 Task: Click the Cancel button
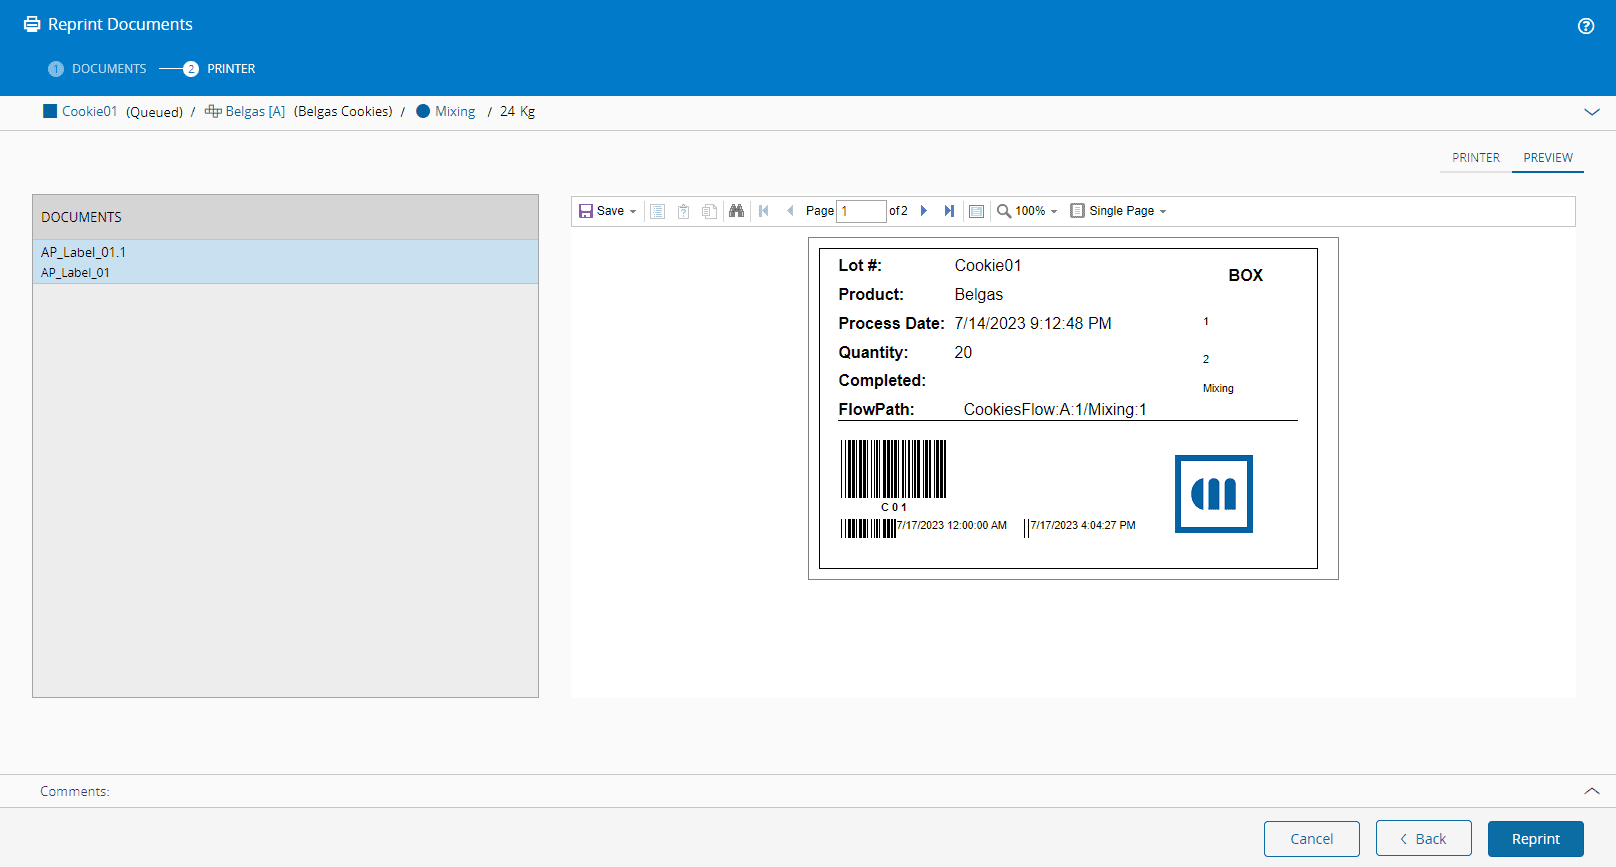[1311, 839]
